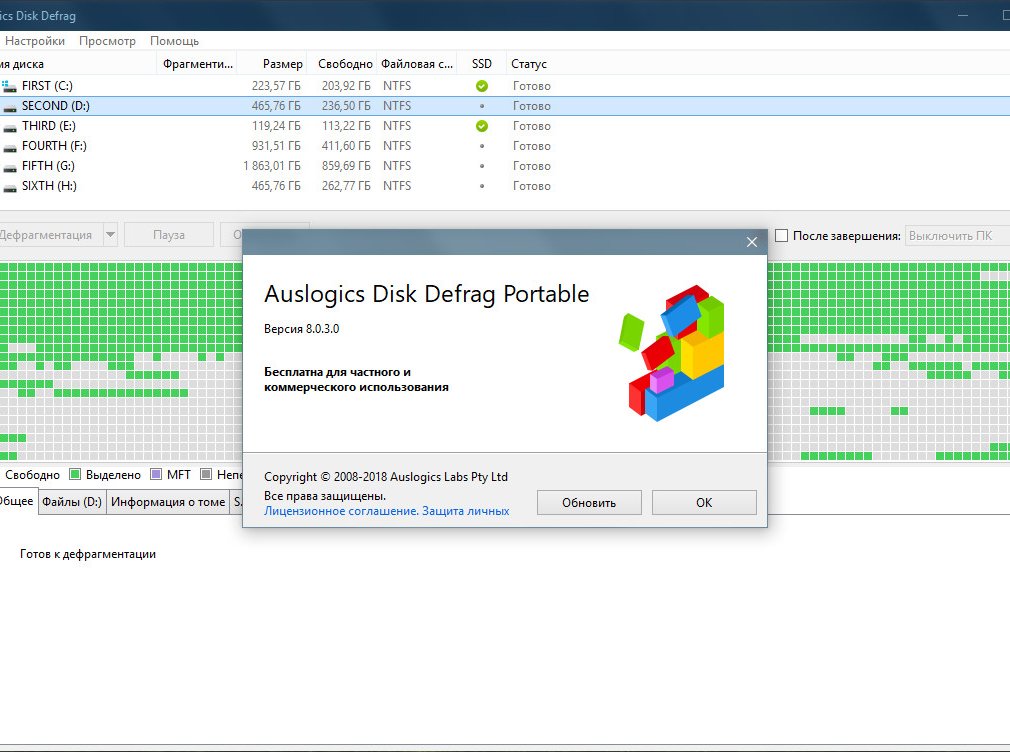Image resolution: width=1010 pixels, height=752 pixels.
Task: Click the THIRD (E:) drive icon
Action: [10, 126]
